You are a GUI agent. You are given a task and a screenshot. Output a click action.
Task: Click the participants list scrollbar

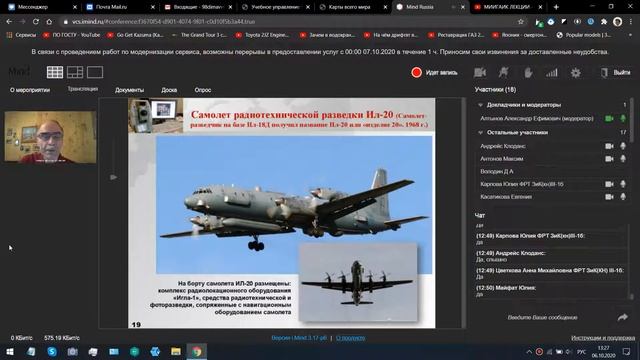click(x=632, y=120)
